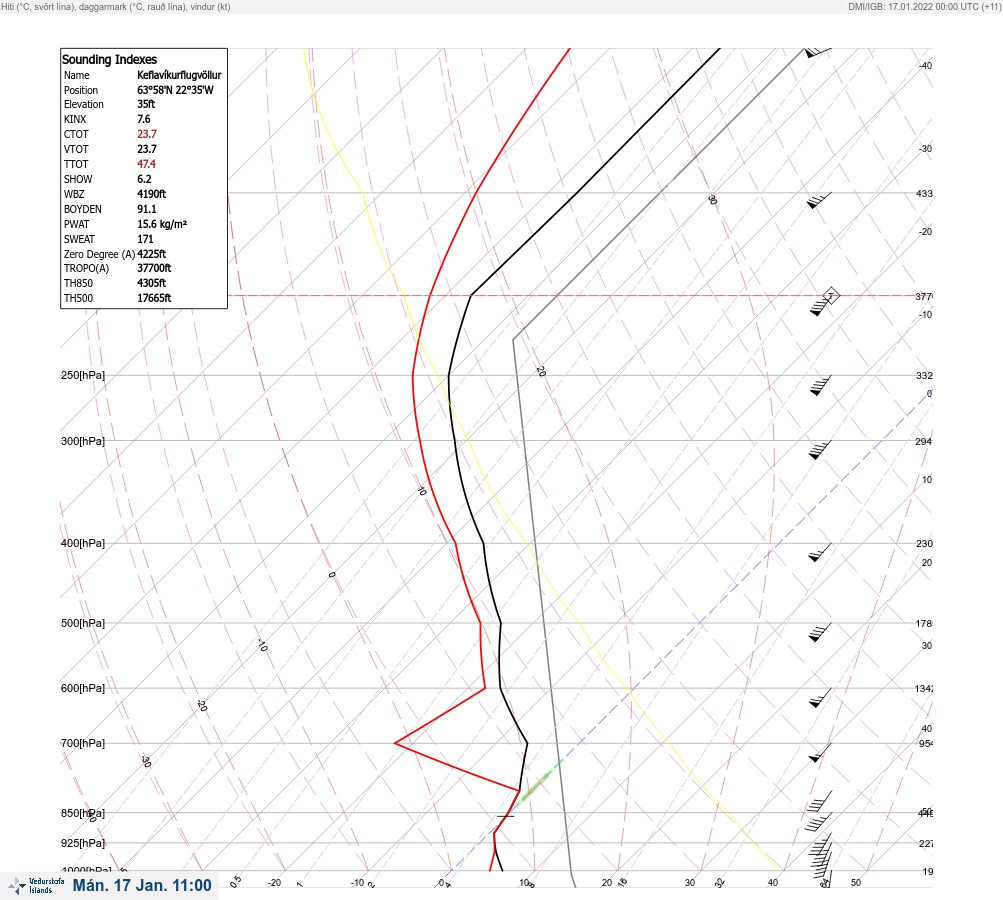Screen dimensions: 1003x900
Task: Click the TTOT value 47.4
Action: pos(146,164)
